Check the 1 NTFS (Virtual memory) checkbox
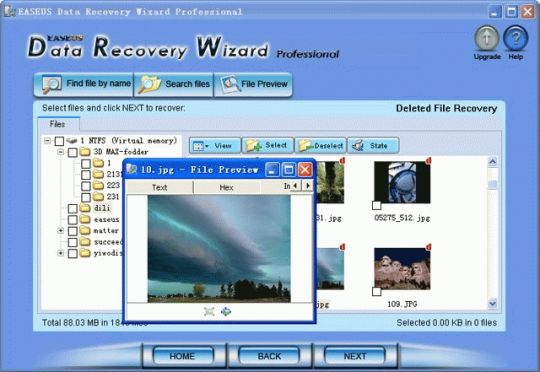Viewport: 540px width, 372px height. pyautogui.click(x=59, y=141)
